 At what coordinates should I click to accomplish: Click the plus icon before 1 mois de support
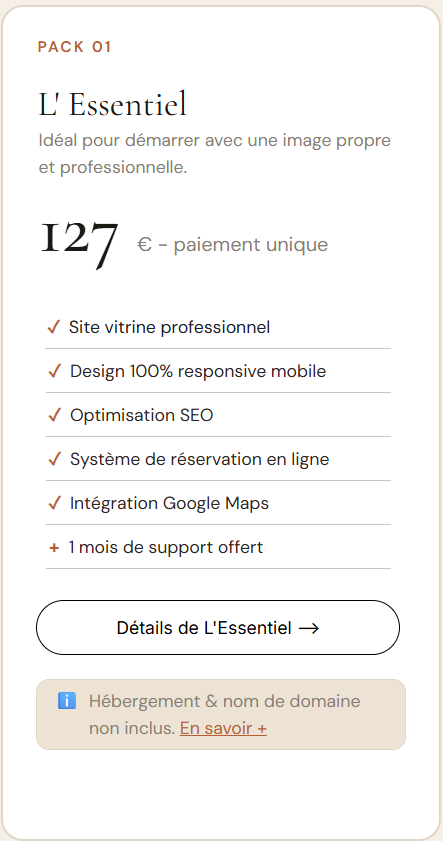coord(54,548)
